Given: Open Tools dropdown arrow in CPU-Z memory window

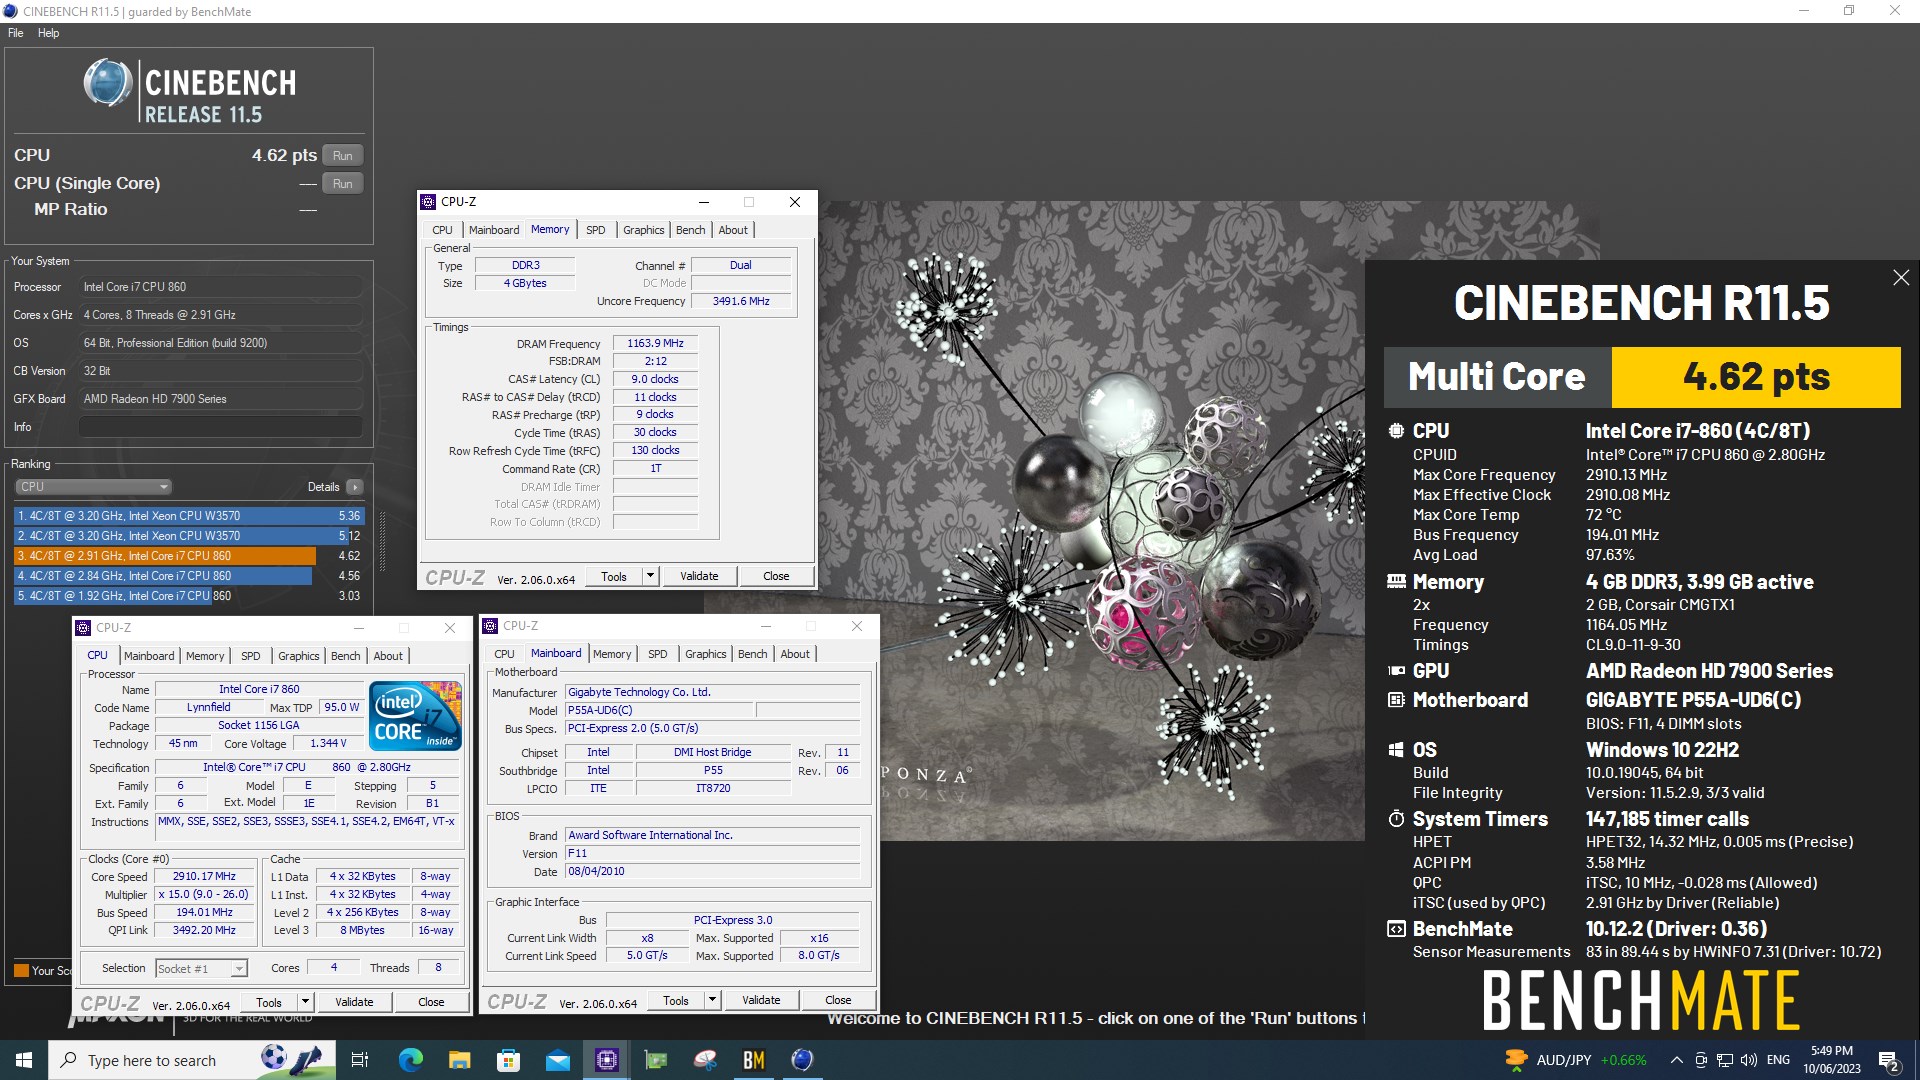Looking at the screenshot, I should click(650, 576).
